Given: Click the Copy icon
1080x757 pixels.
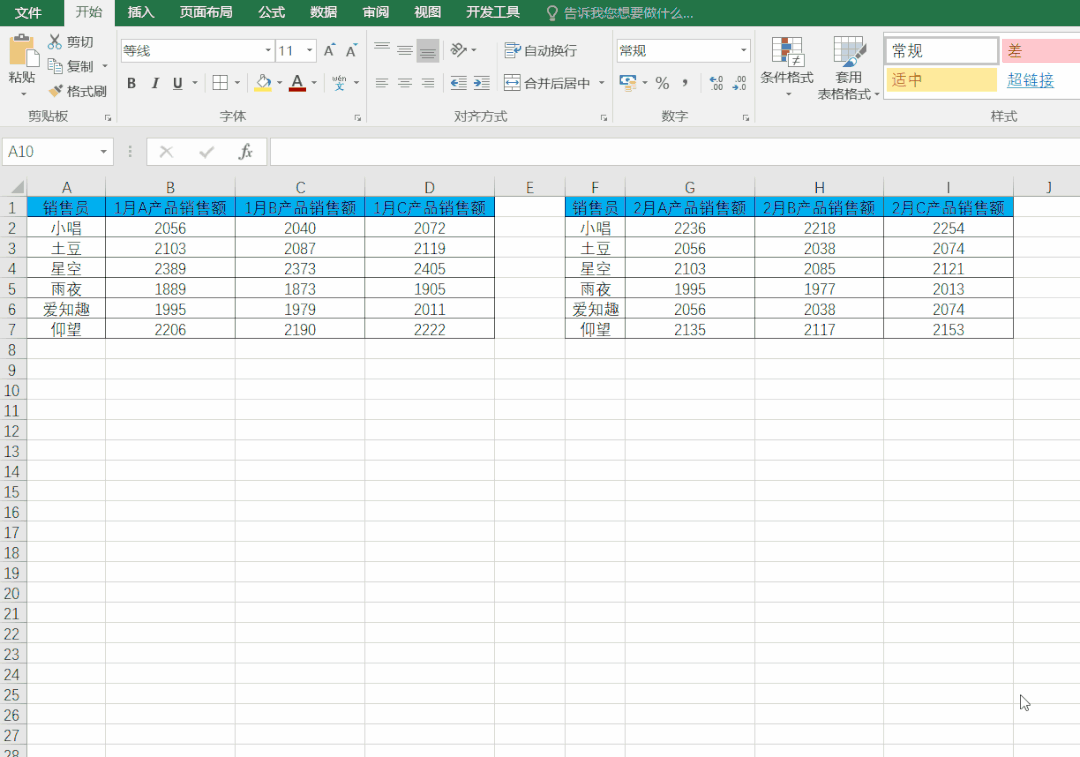Looking at the screenshot, I should [x=55, y=66].
